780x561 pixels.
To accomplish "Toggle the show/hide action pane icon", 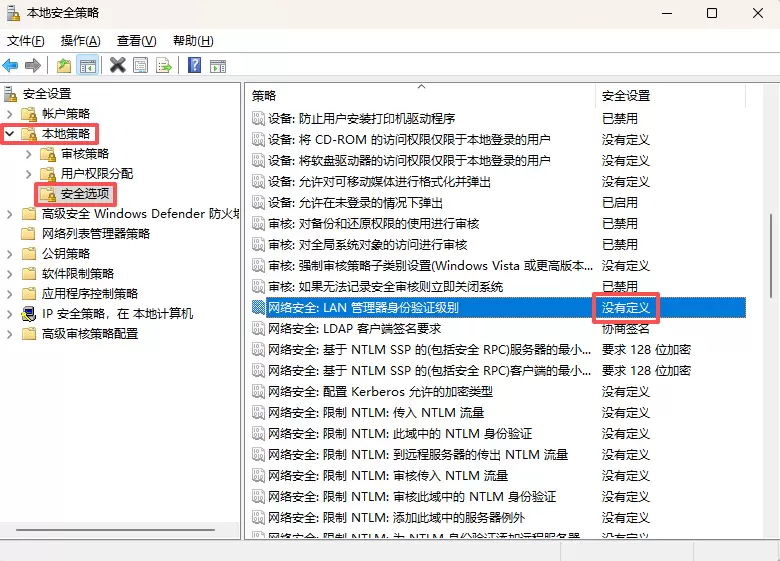I will (217, 66).
